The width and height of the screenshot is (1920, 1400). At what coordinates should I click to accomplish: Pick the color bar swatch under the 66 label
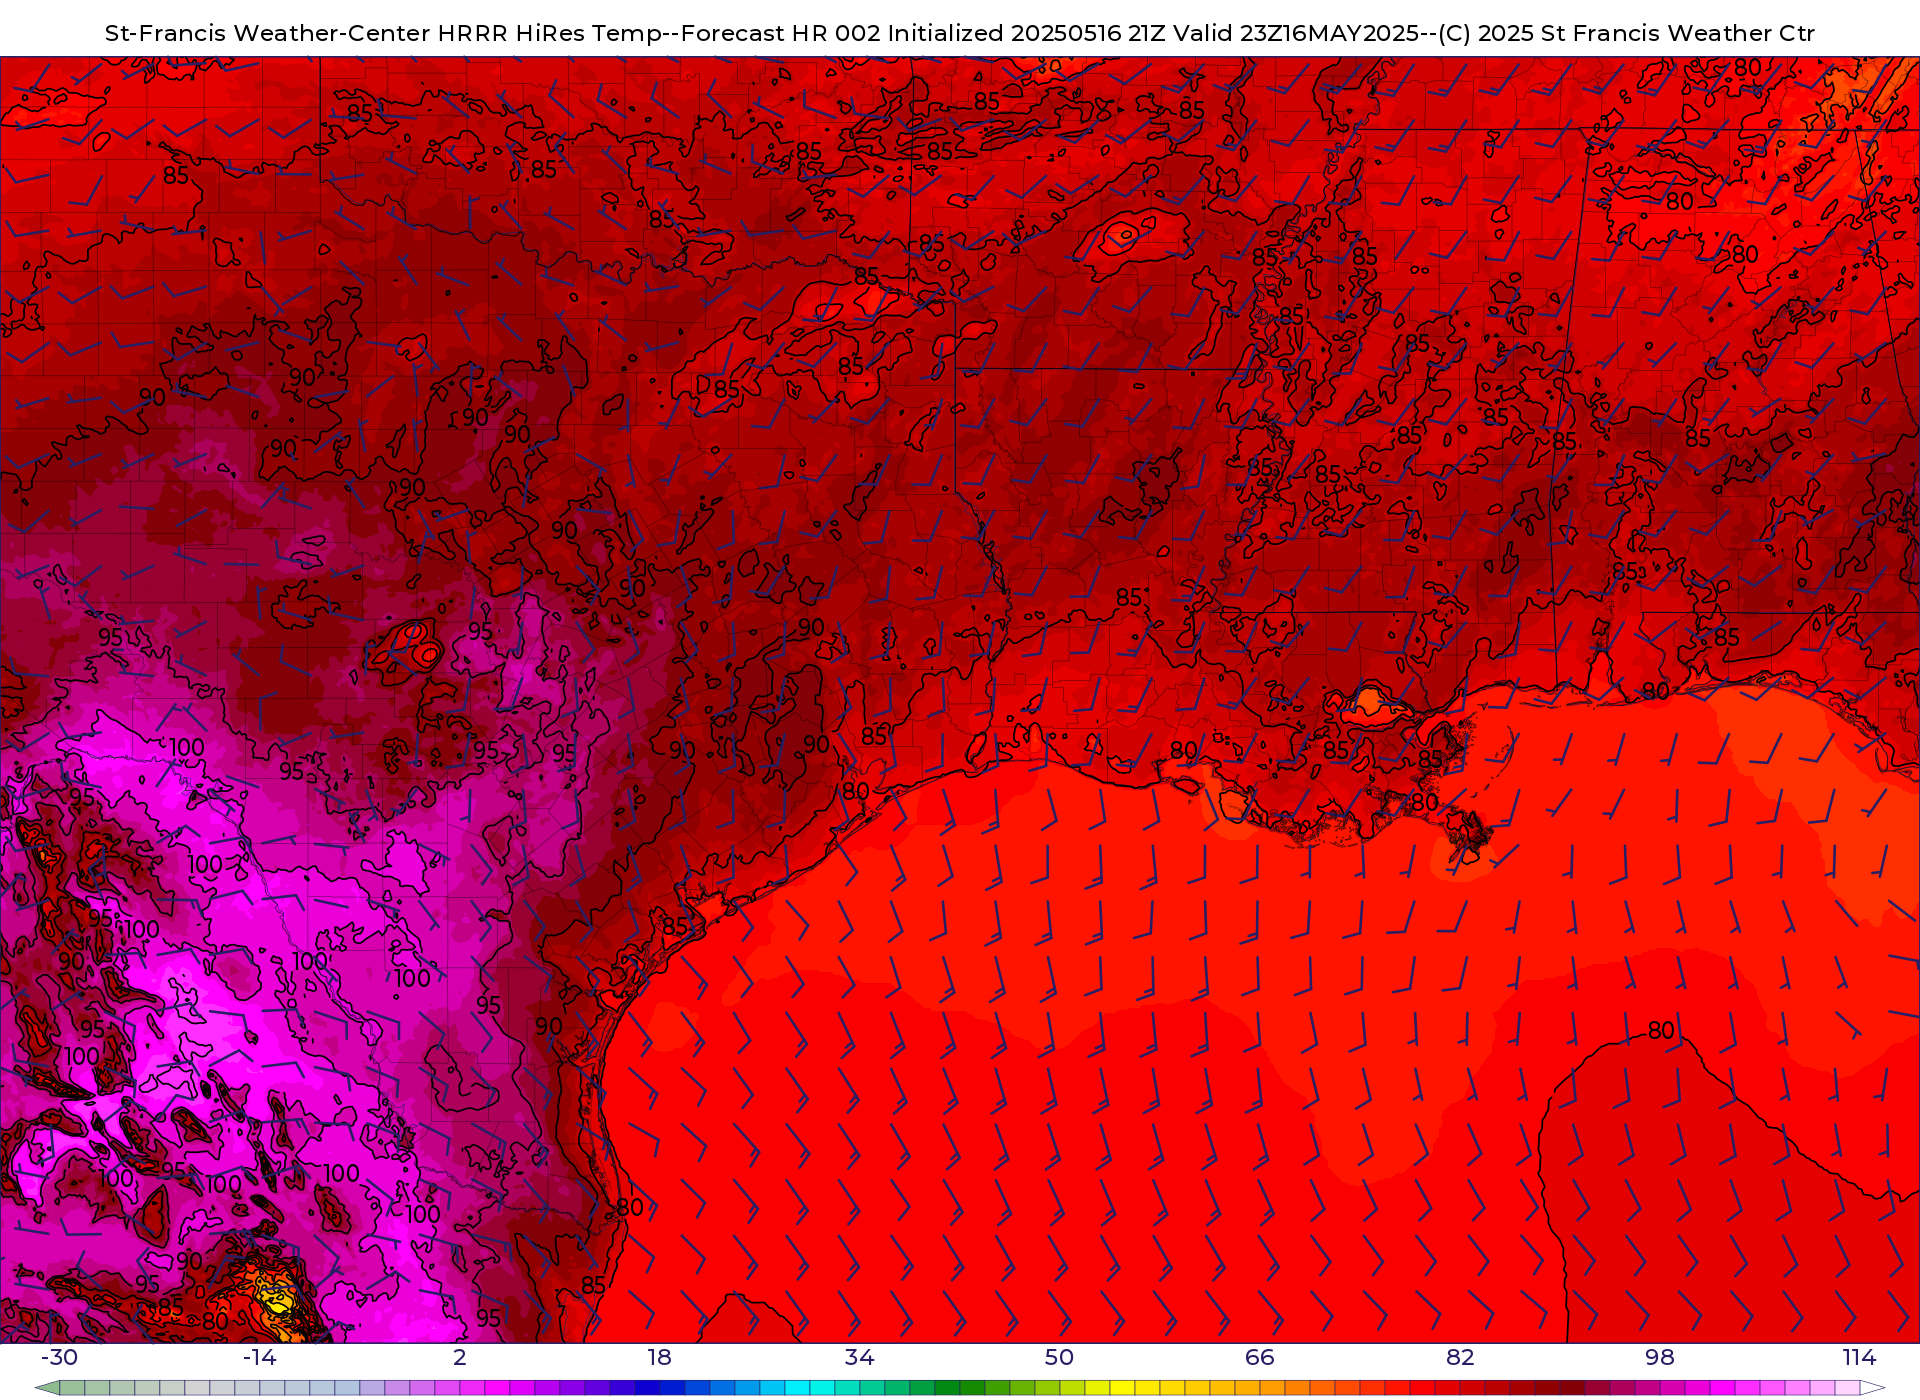[x=1272, y=1388]
